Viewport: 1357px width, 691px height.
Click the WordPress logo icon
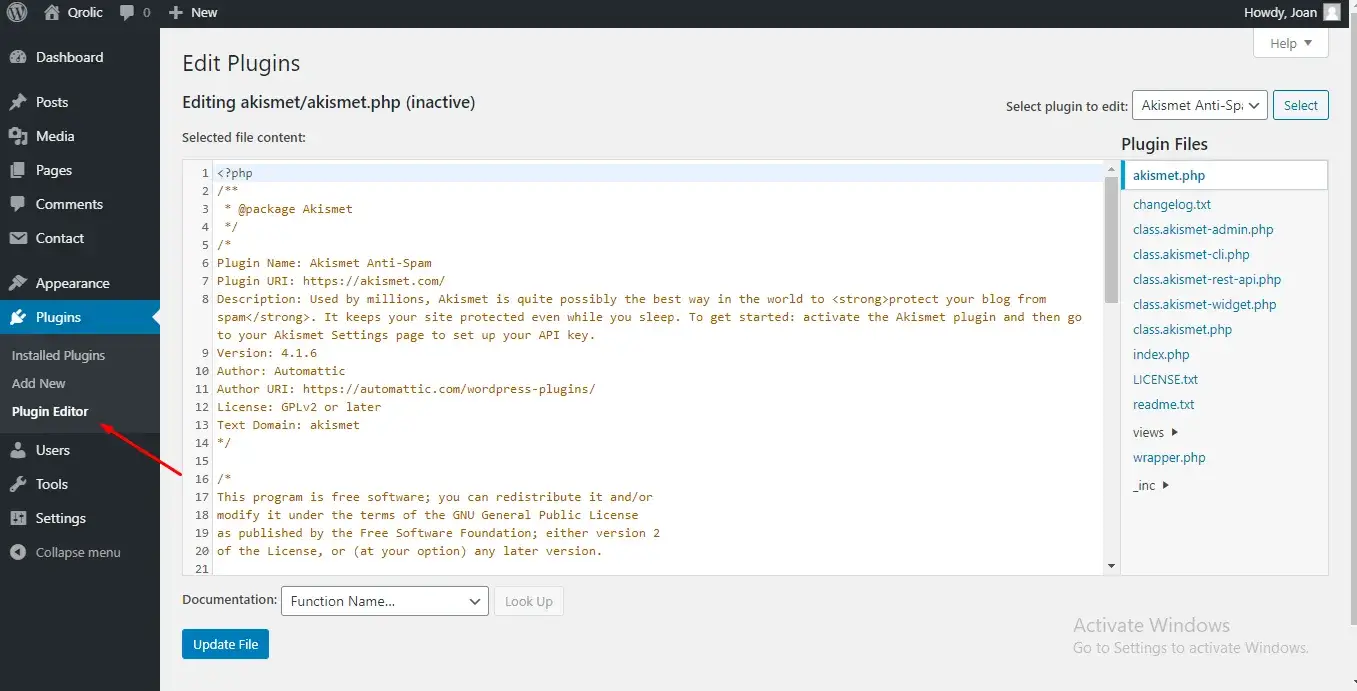17,13
